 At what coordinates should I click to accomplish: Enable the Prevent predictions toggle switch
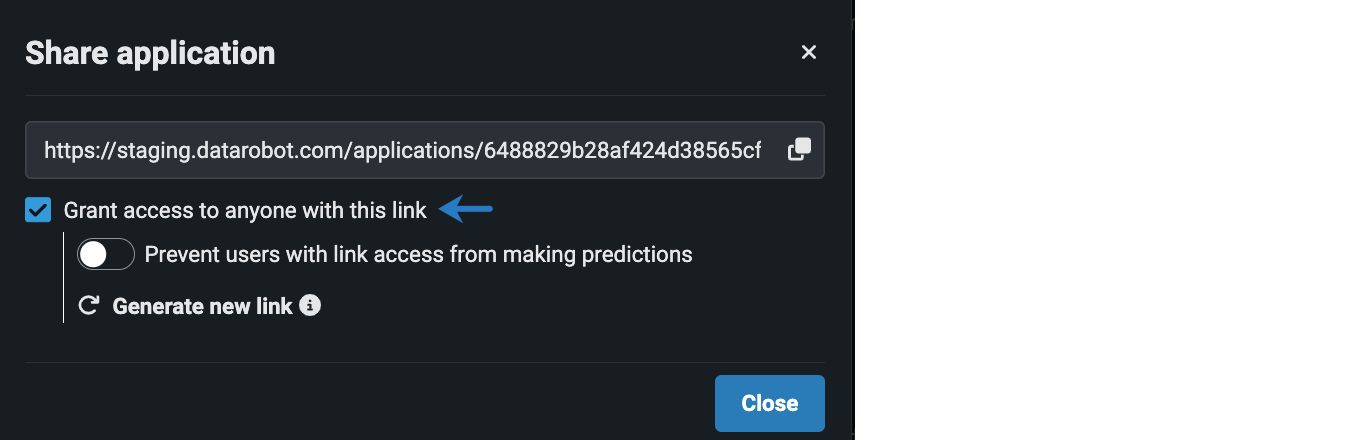(x=106, y=255)
